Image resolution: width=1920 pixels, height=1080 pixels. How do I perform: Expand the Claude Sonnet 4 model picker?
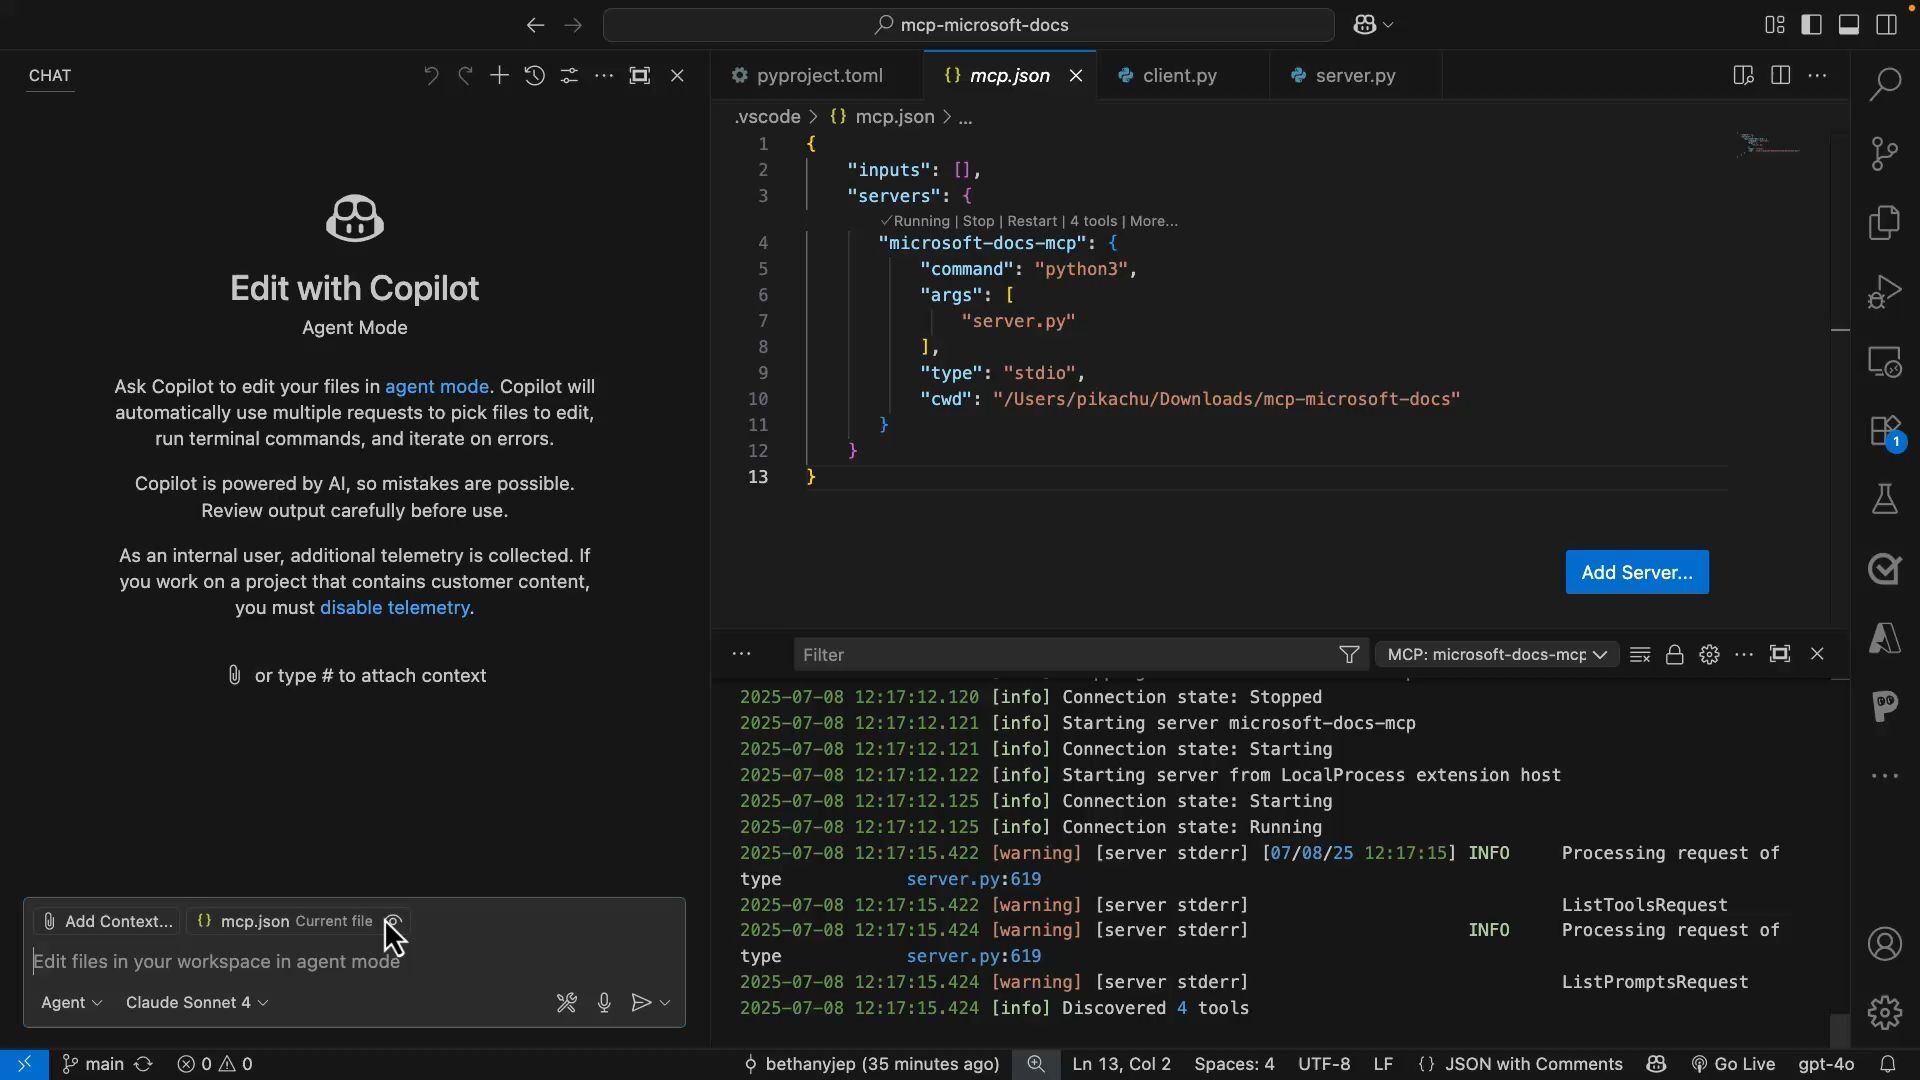(197, 1003)
